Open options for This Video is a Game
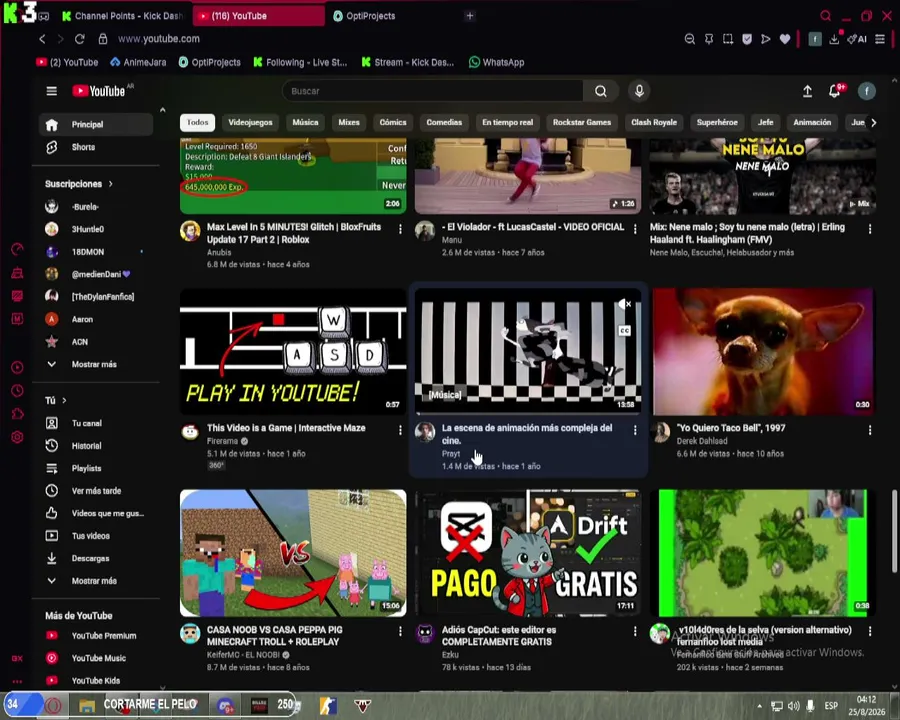 400,430
